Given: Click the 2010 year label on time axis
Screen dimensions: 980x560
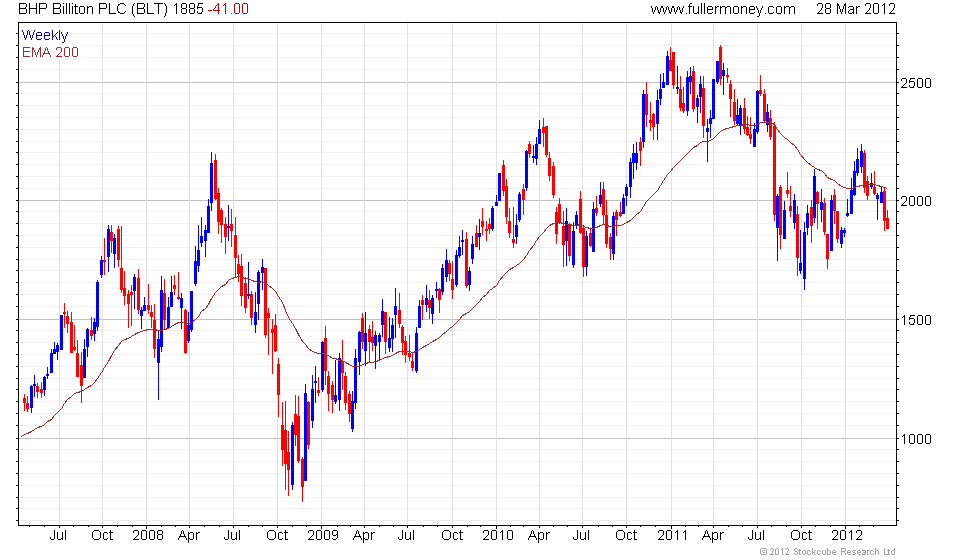Looking at the screenshot, I should [x=498, y=536].
